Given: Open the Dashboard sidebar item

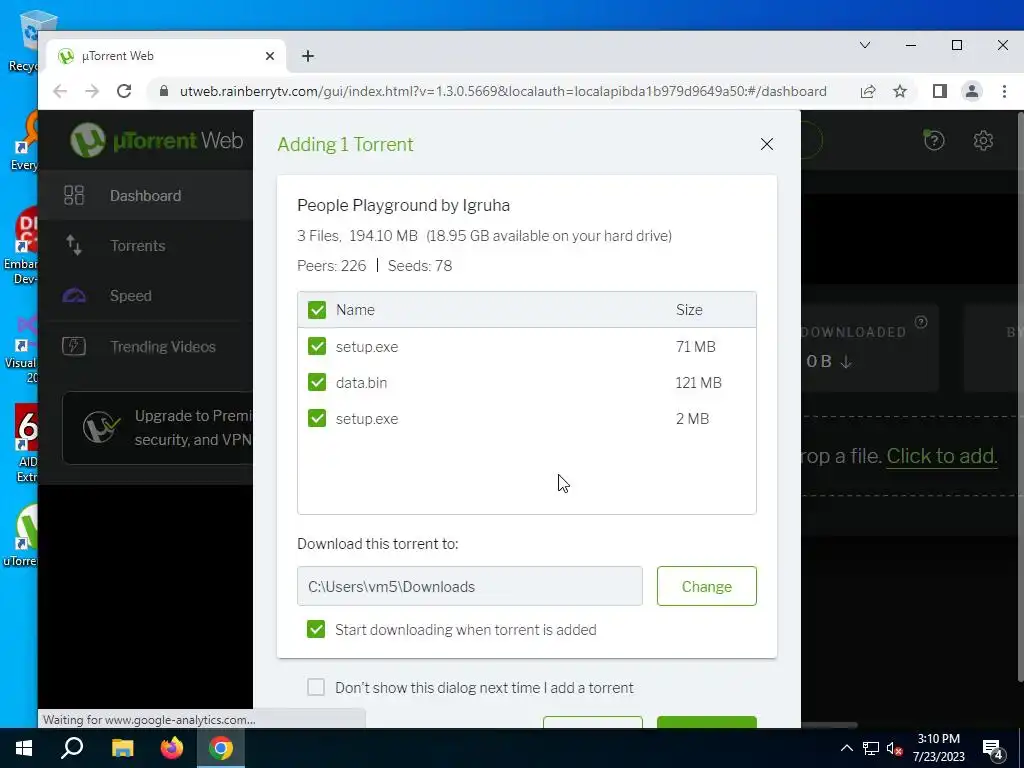Looking at the screenshot, I should 145,195.
